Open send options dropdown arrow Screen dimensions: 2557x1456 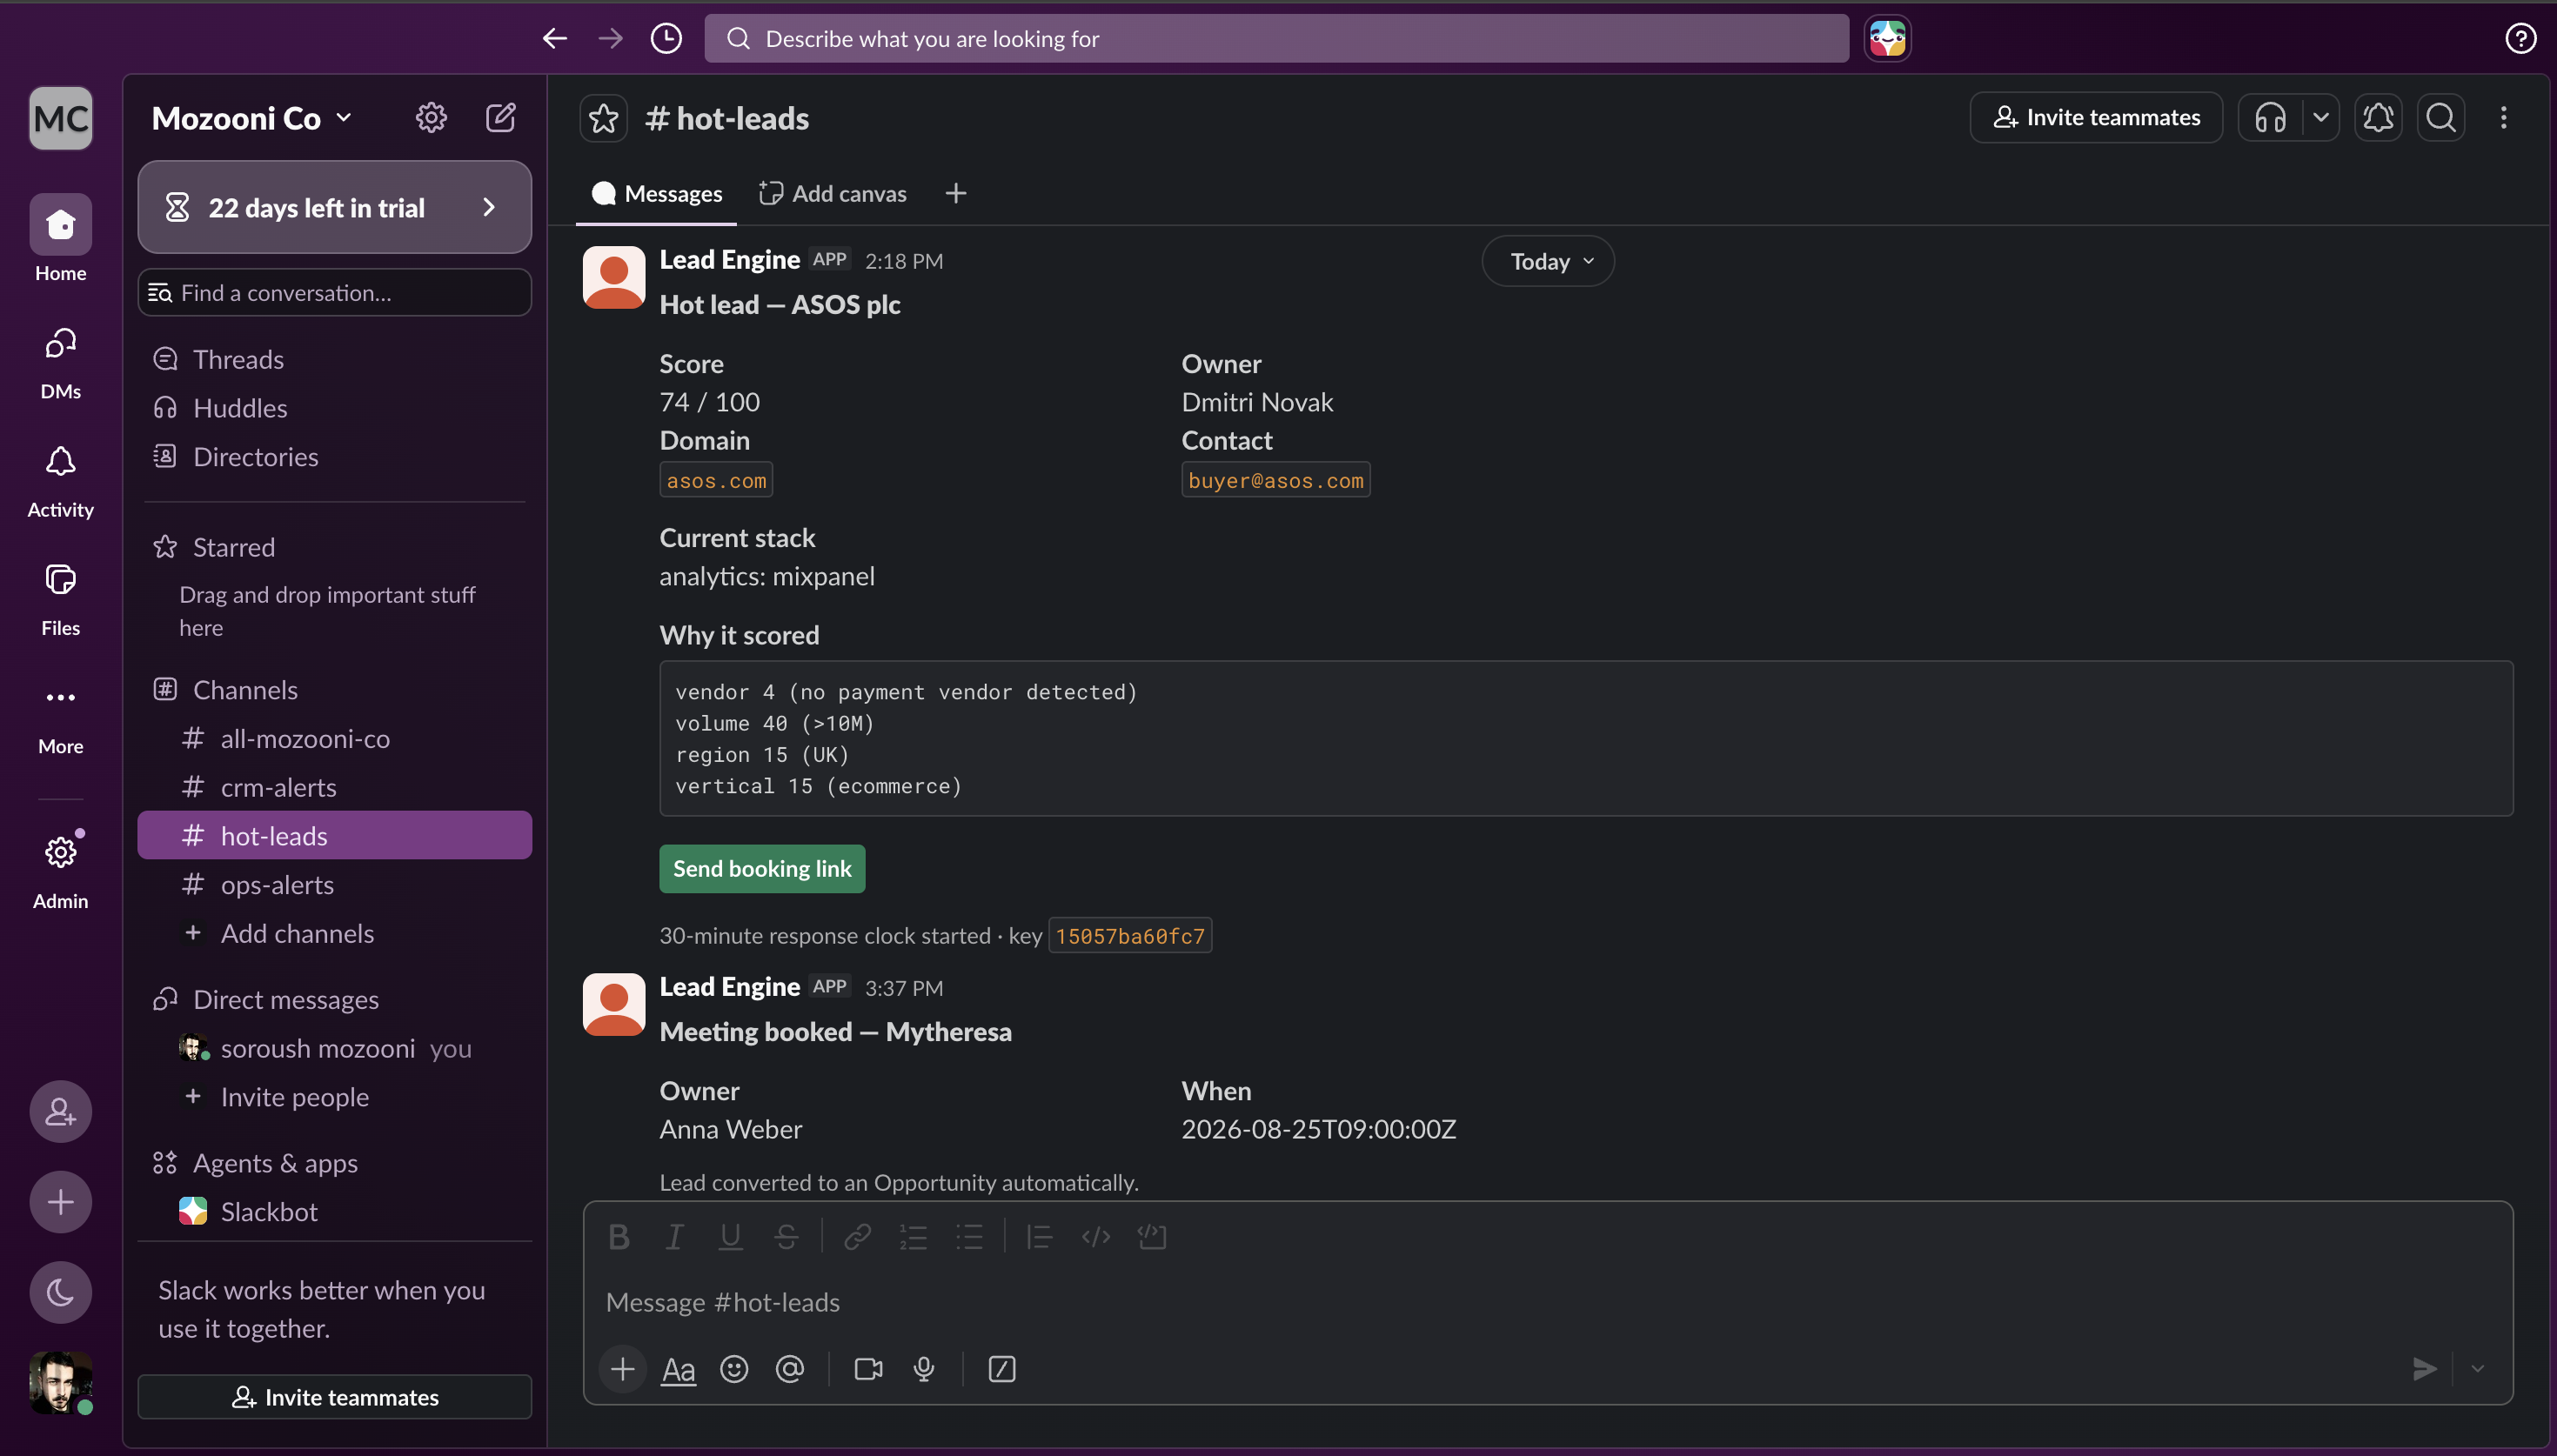[2477, 1368]
